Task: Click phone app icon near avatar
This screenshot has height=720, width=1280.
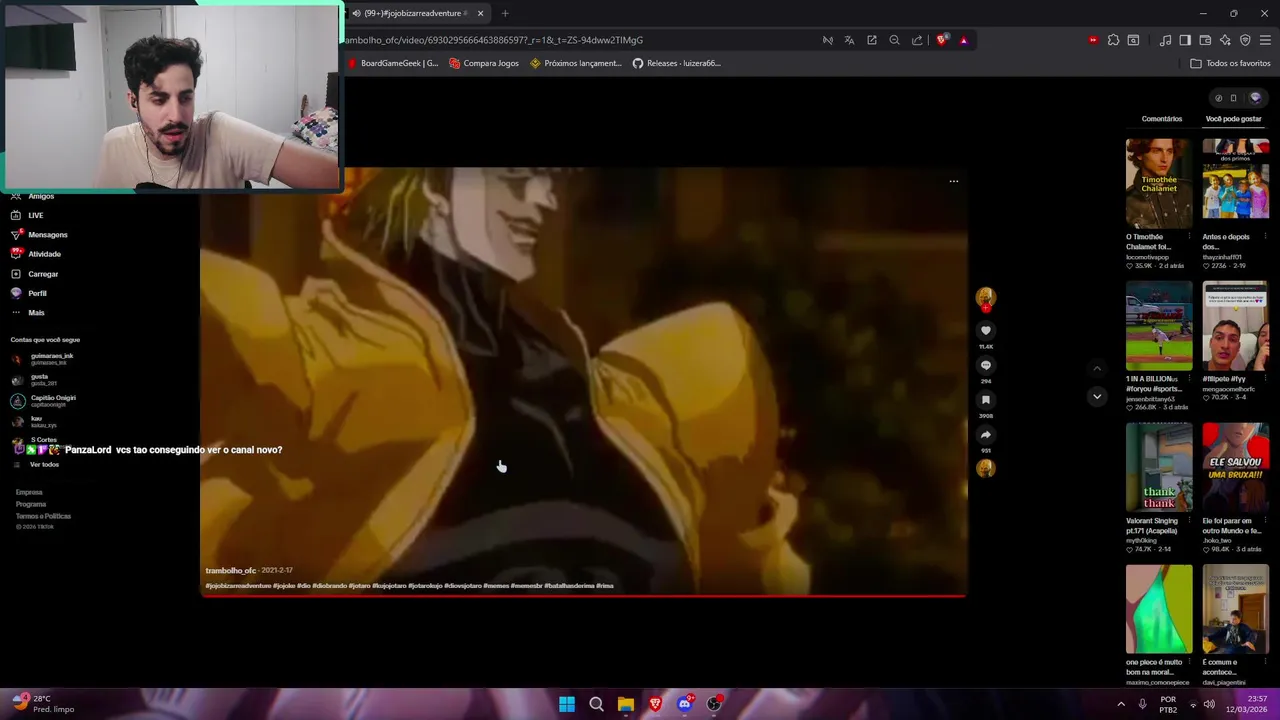Action: [1233, 98]
